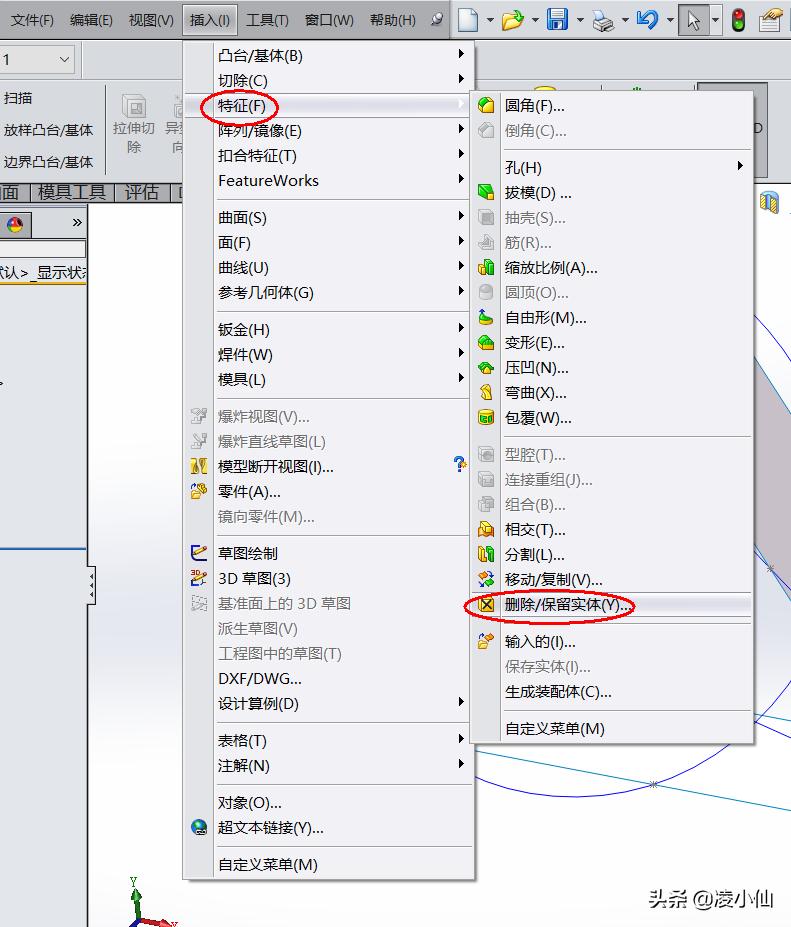Open the Options icon in toolbar
791x927 pixels.
click(770, 20)
